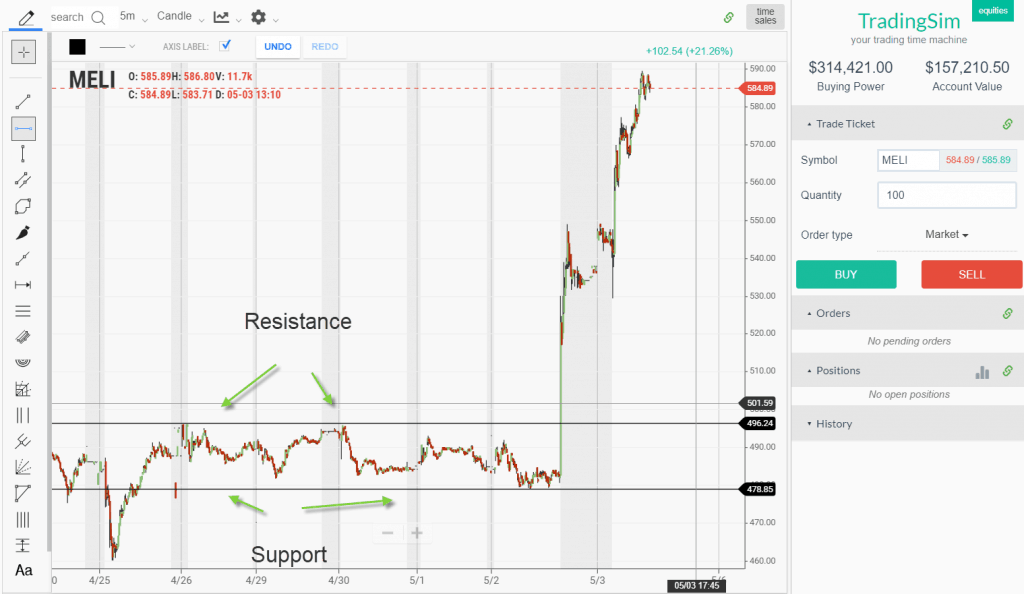The image size is (1024, 594).
Task: Click the black color swatch
Action: click(76, 46)
